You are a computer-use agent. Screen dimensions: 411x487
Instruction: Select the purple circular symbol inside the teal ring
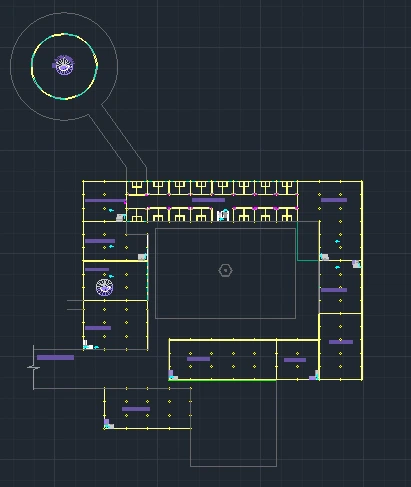(x=64, y=65)
